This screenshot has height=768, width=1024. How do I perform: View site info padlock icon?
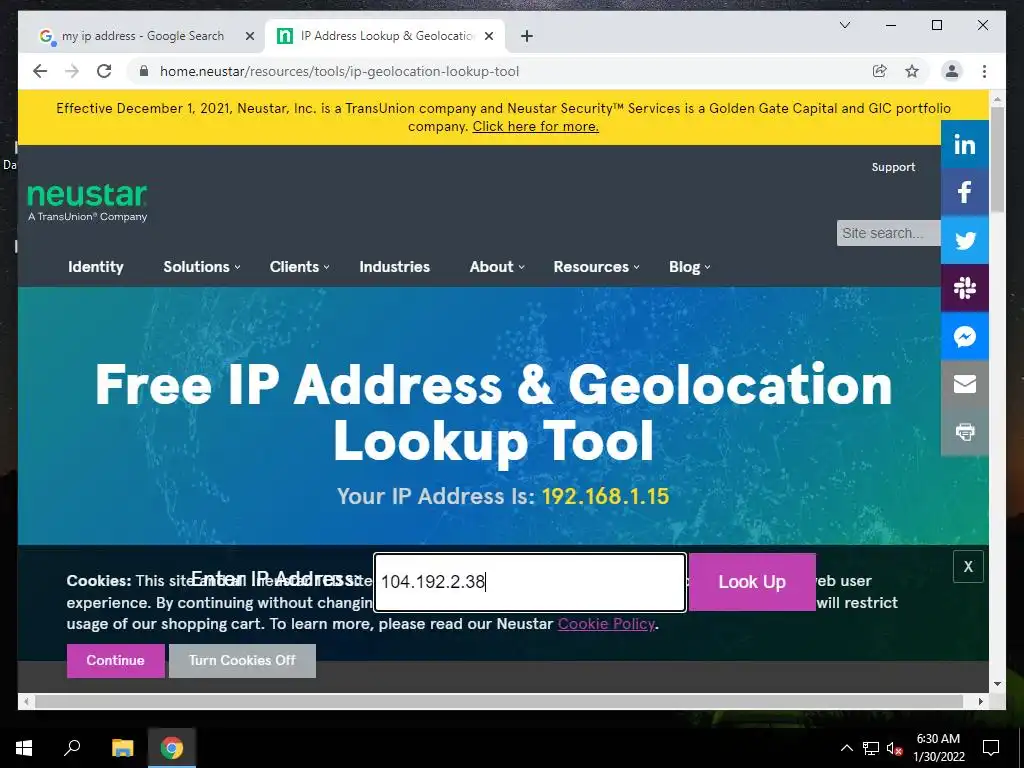point(144,71)
